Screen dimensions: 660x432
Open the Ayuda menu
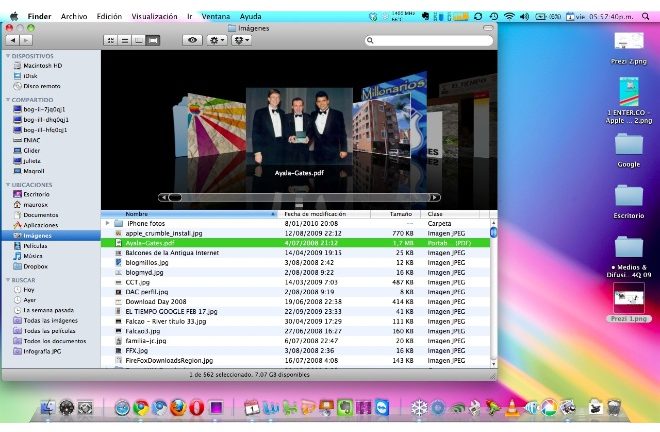250,16
